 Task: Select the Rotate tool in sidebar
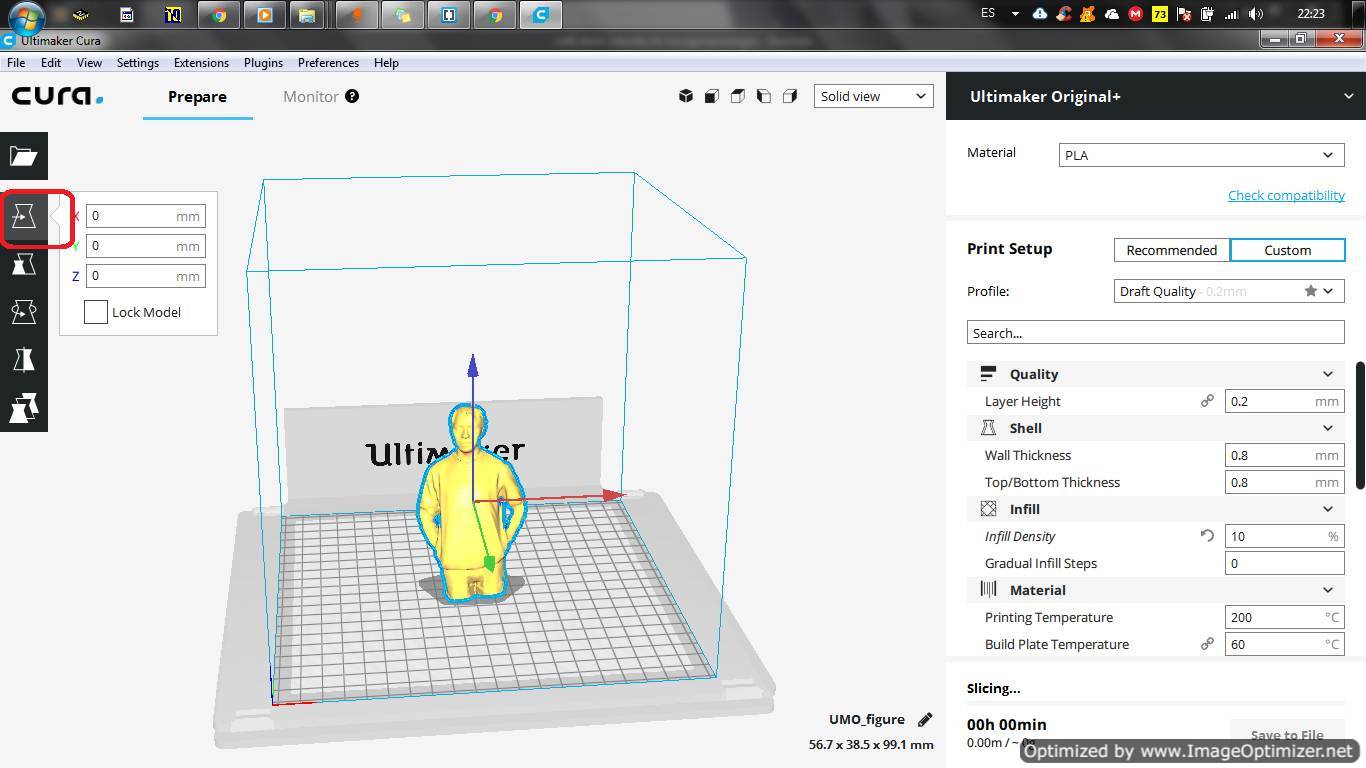tap(24, 312)
